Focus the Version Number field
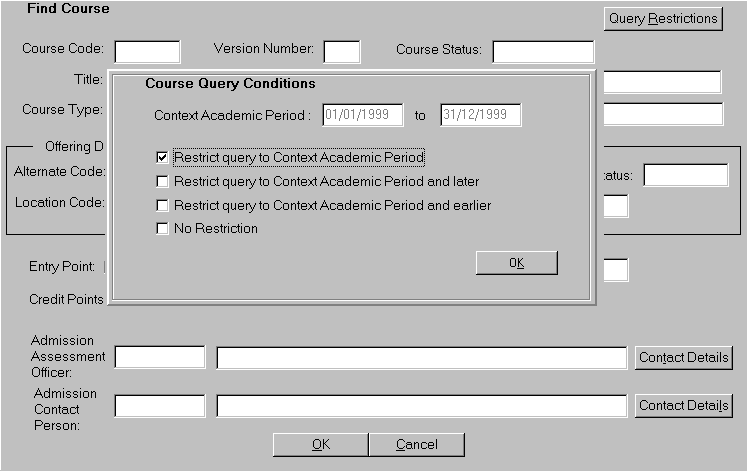Image resolution: width=747 pixels, height=471 pixels. coord(341,51)
